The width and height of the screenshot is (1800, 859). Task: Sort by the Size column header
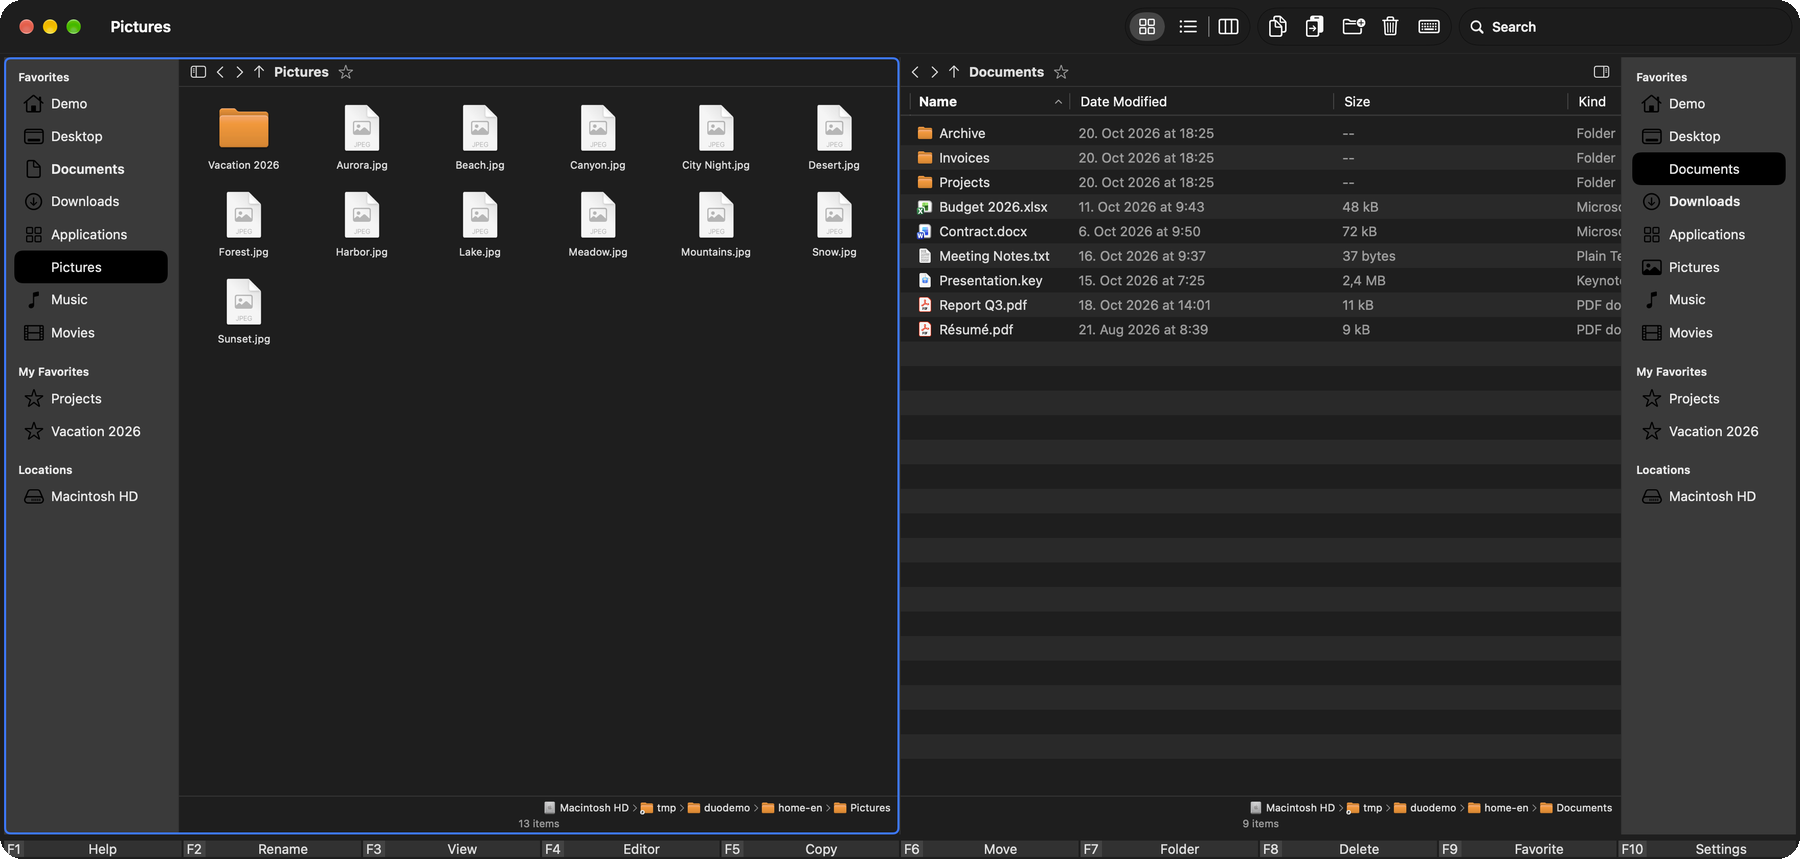tap(1449, 102)
